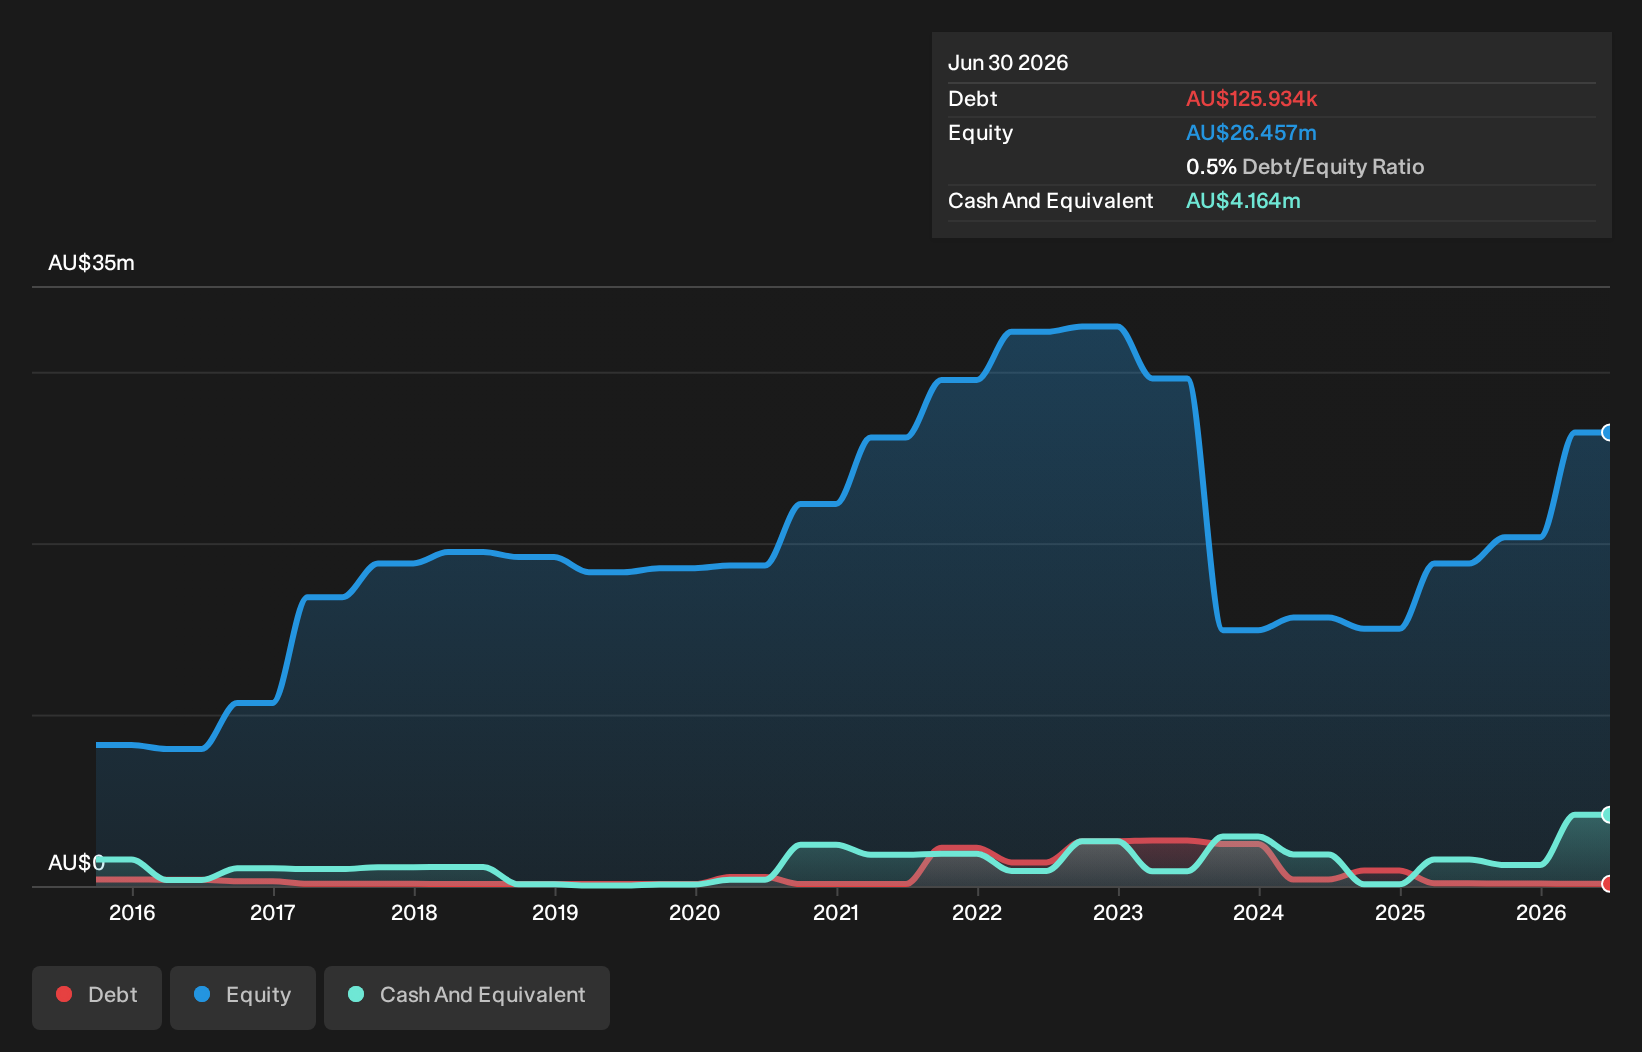
Task: Click the 0.5% Debt/Equity Ratio text
Action: coord(1305,167)
